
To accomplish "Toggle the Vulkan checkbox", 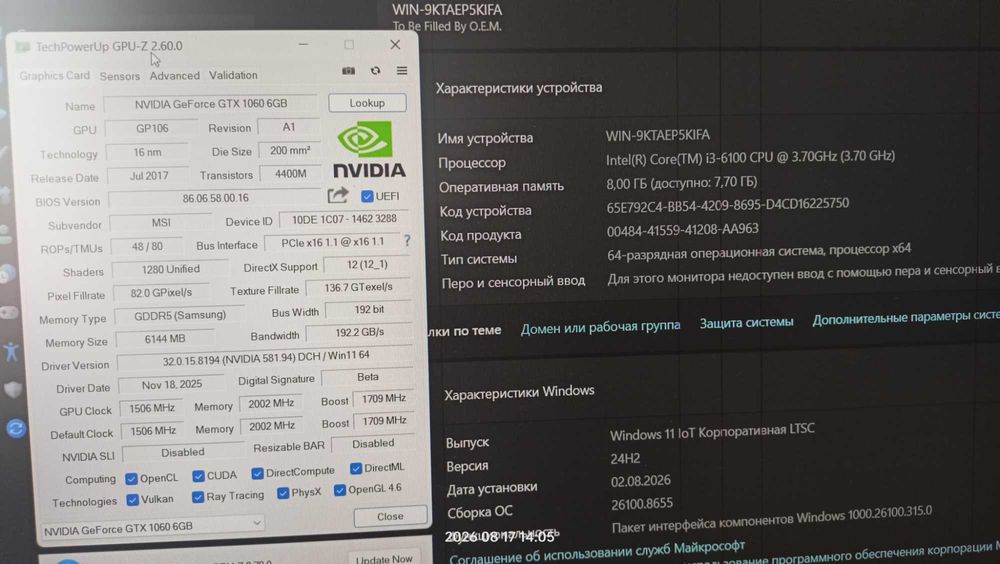I will 132,500.
